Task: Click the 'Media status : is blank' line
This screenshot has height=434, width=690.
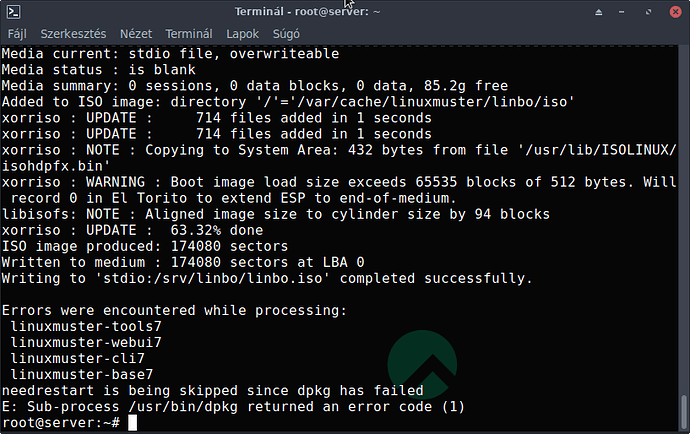Action: click(x=99, y=70)
